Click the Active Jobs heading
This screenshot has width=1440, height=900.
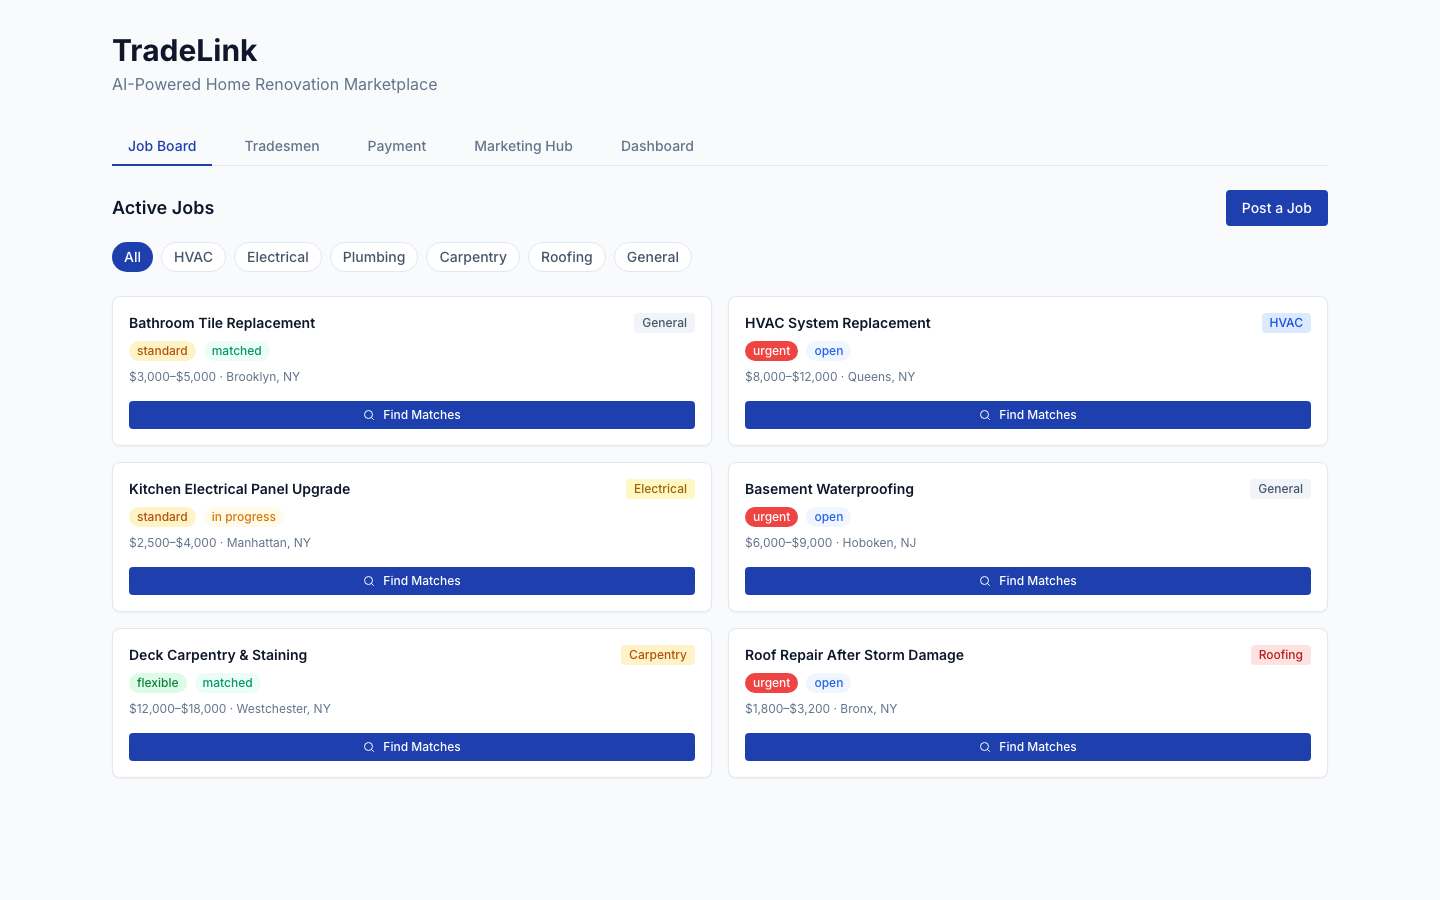(163, 208)
